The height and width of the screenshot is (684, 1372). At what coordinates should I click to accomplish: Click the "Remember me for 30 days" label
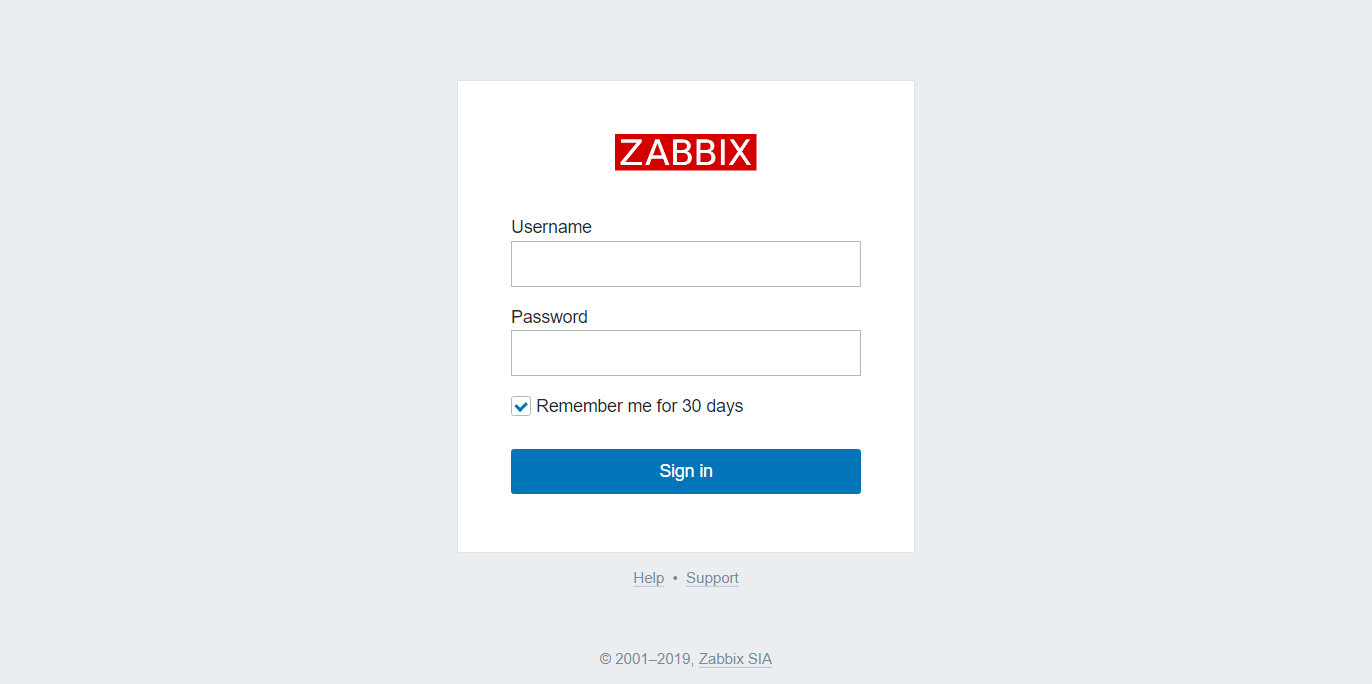point(639,406)
